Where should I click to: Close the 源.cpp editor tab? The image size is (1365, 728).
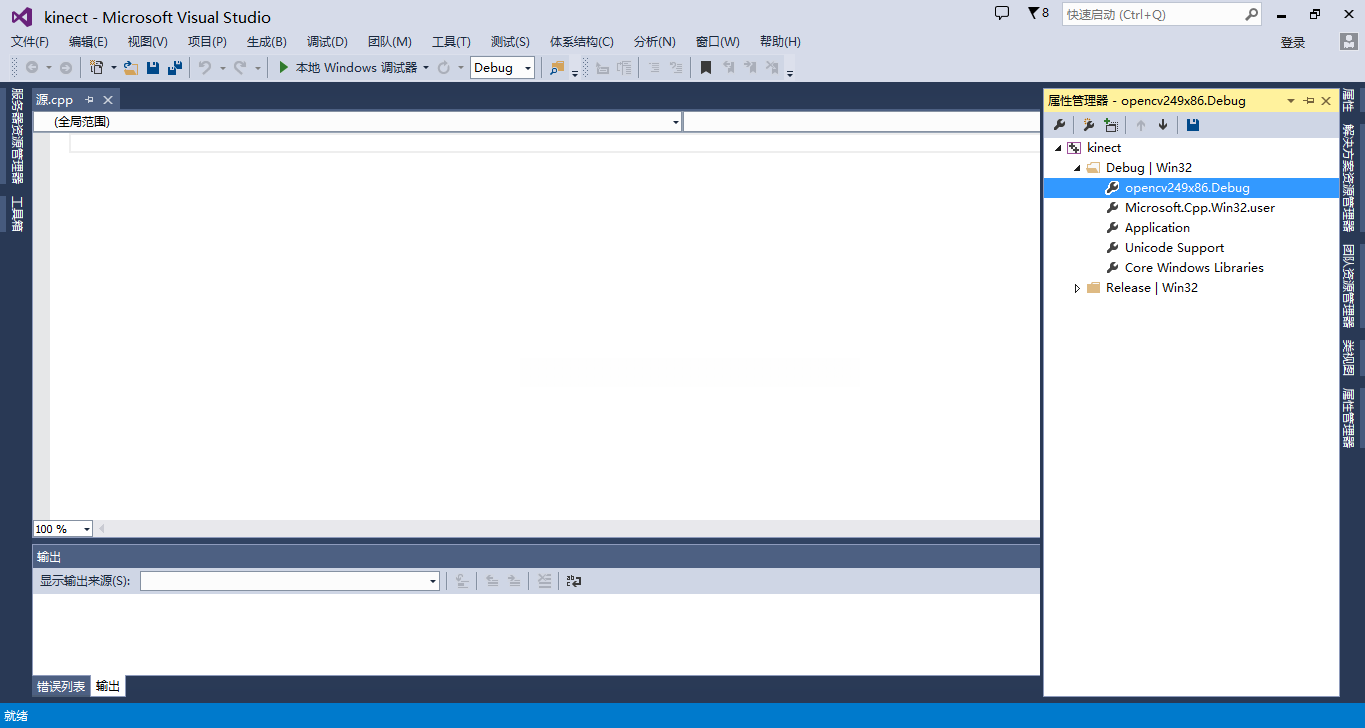108,100
